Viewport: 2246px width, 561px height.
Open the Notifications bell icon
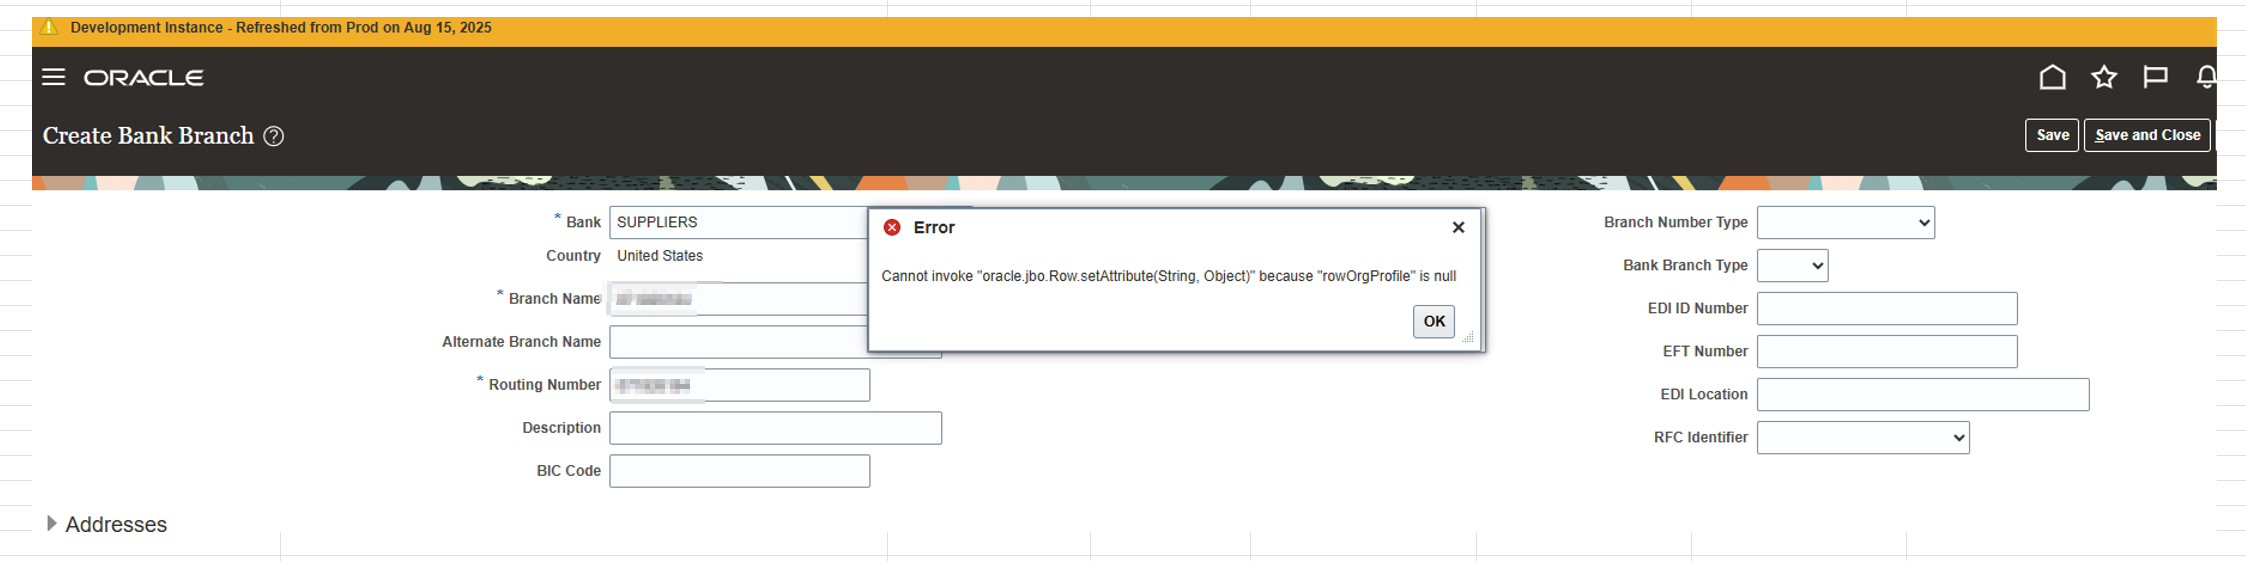click(2206, 77)
